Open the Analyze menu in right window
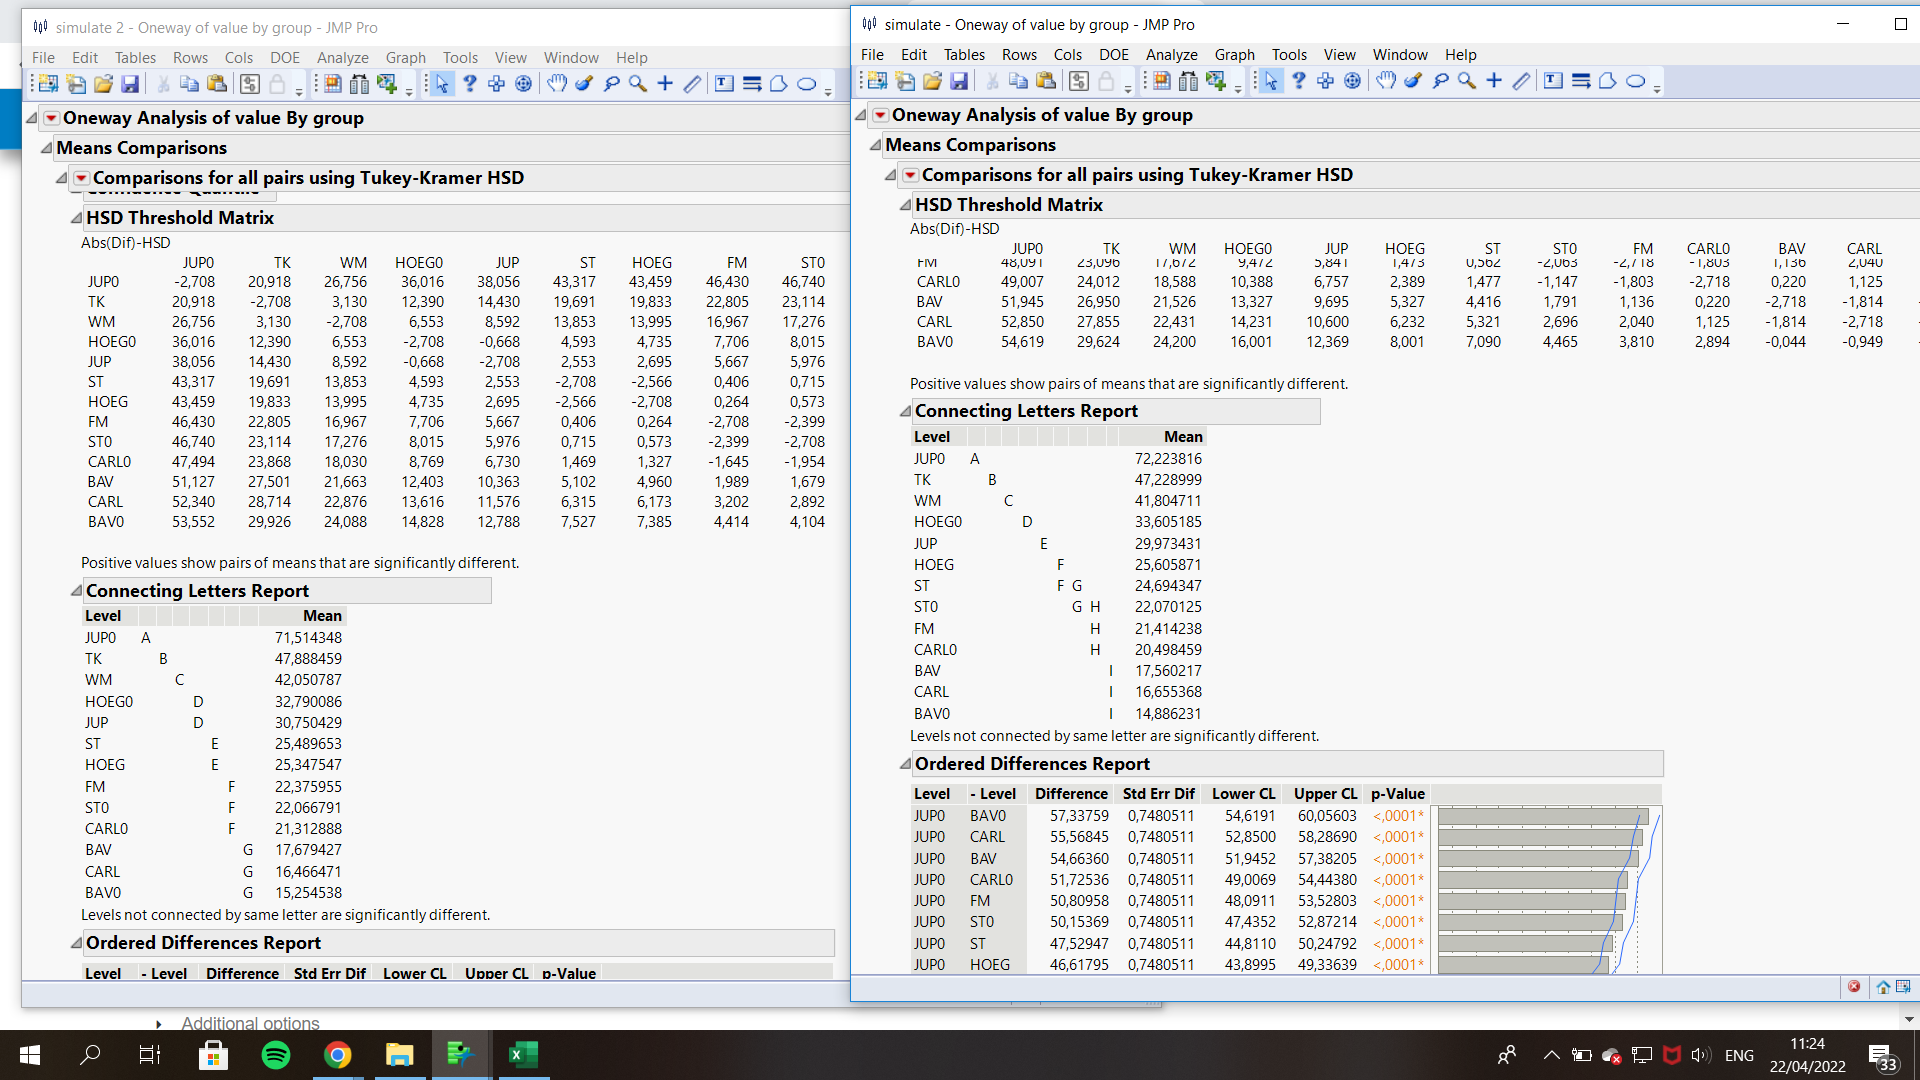Screen dimensions: 1920x1080 (x=1171, y=55)
